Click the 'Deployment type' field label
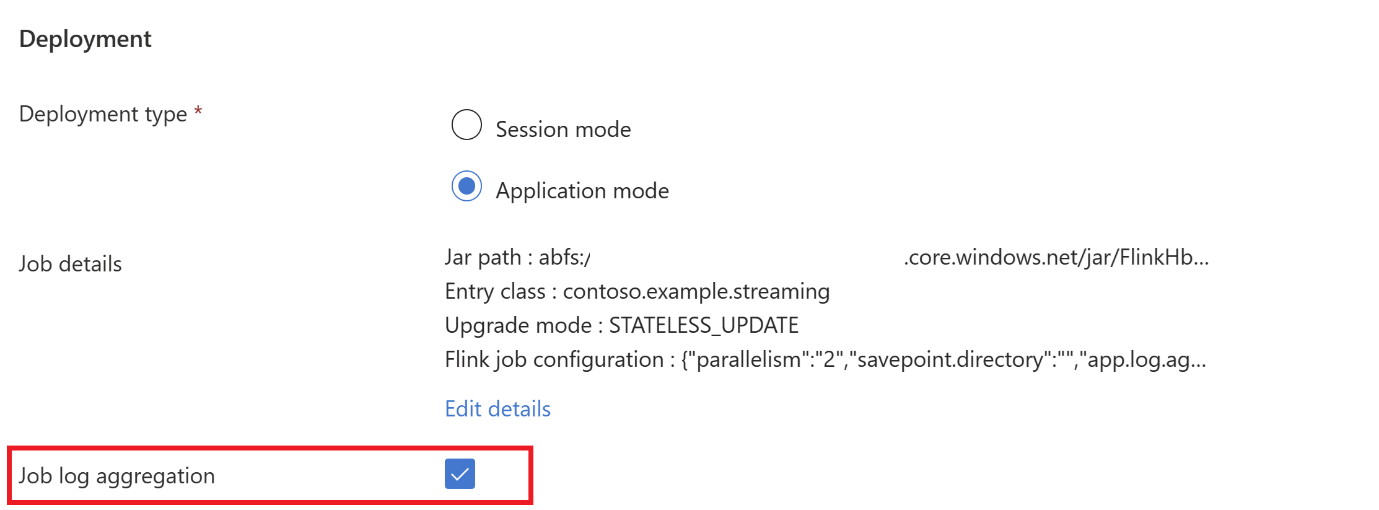Screen dimensions: 1379x510 click(104, 115)
